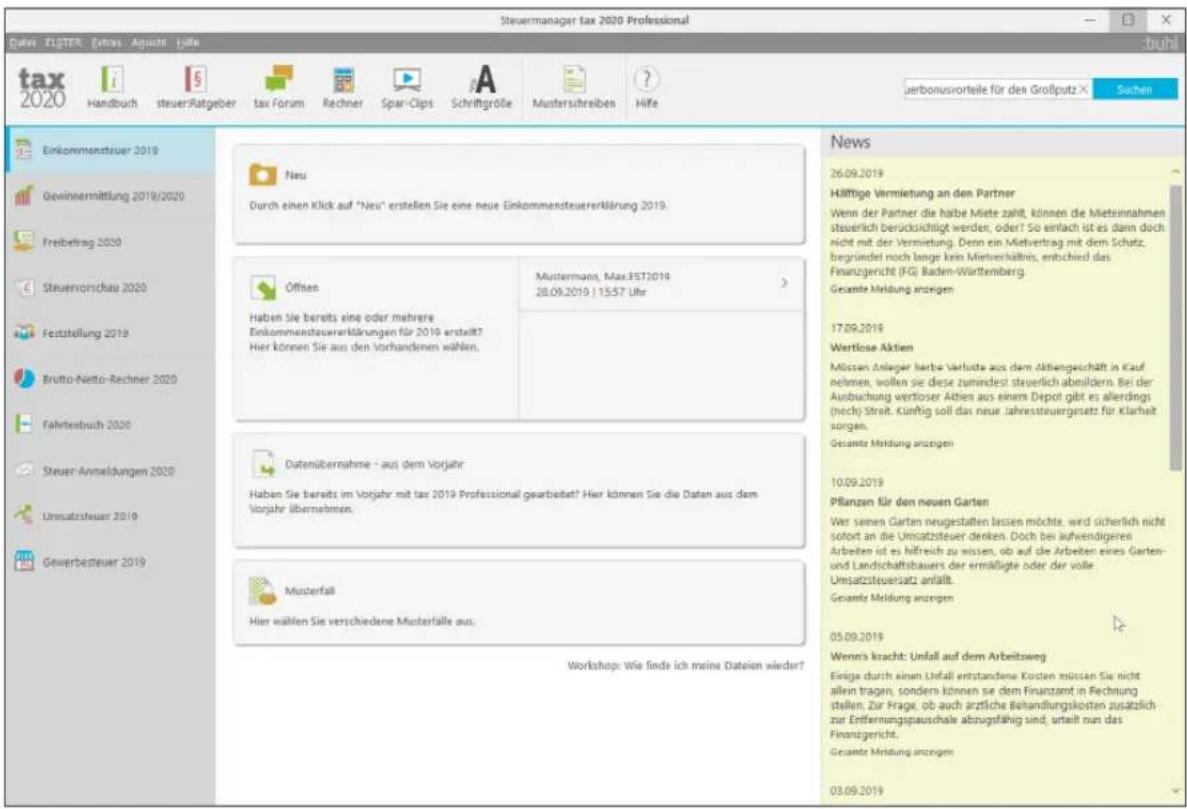
Task: Click the Wertlose Aktien headline
Action: (x=871, y=348)
